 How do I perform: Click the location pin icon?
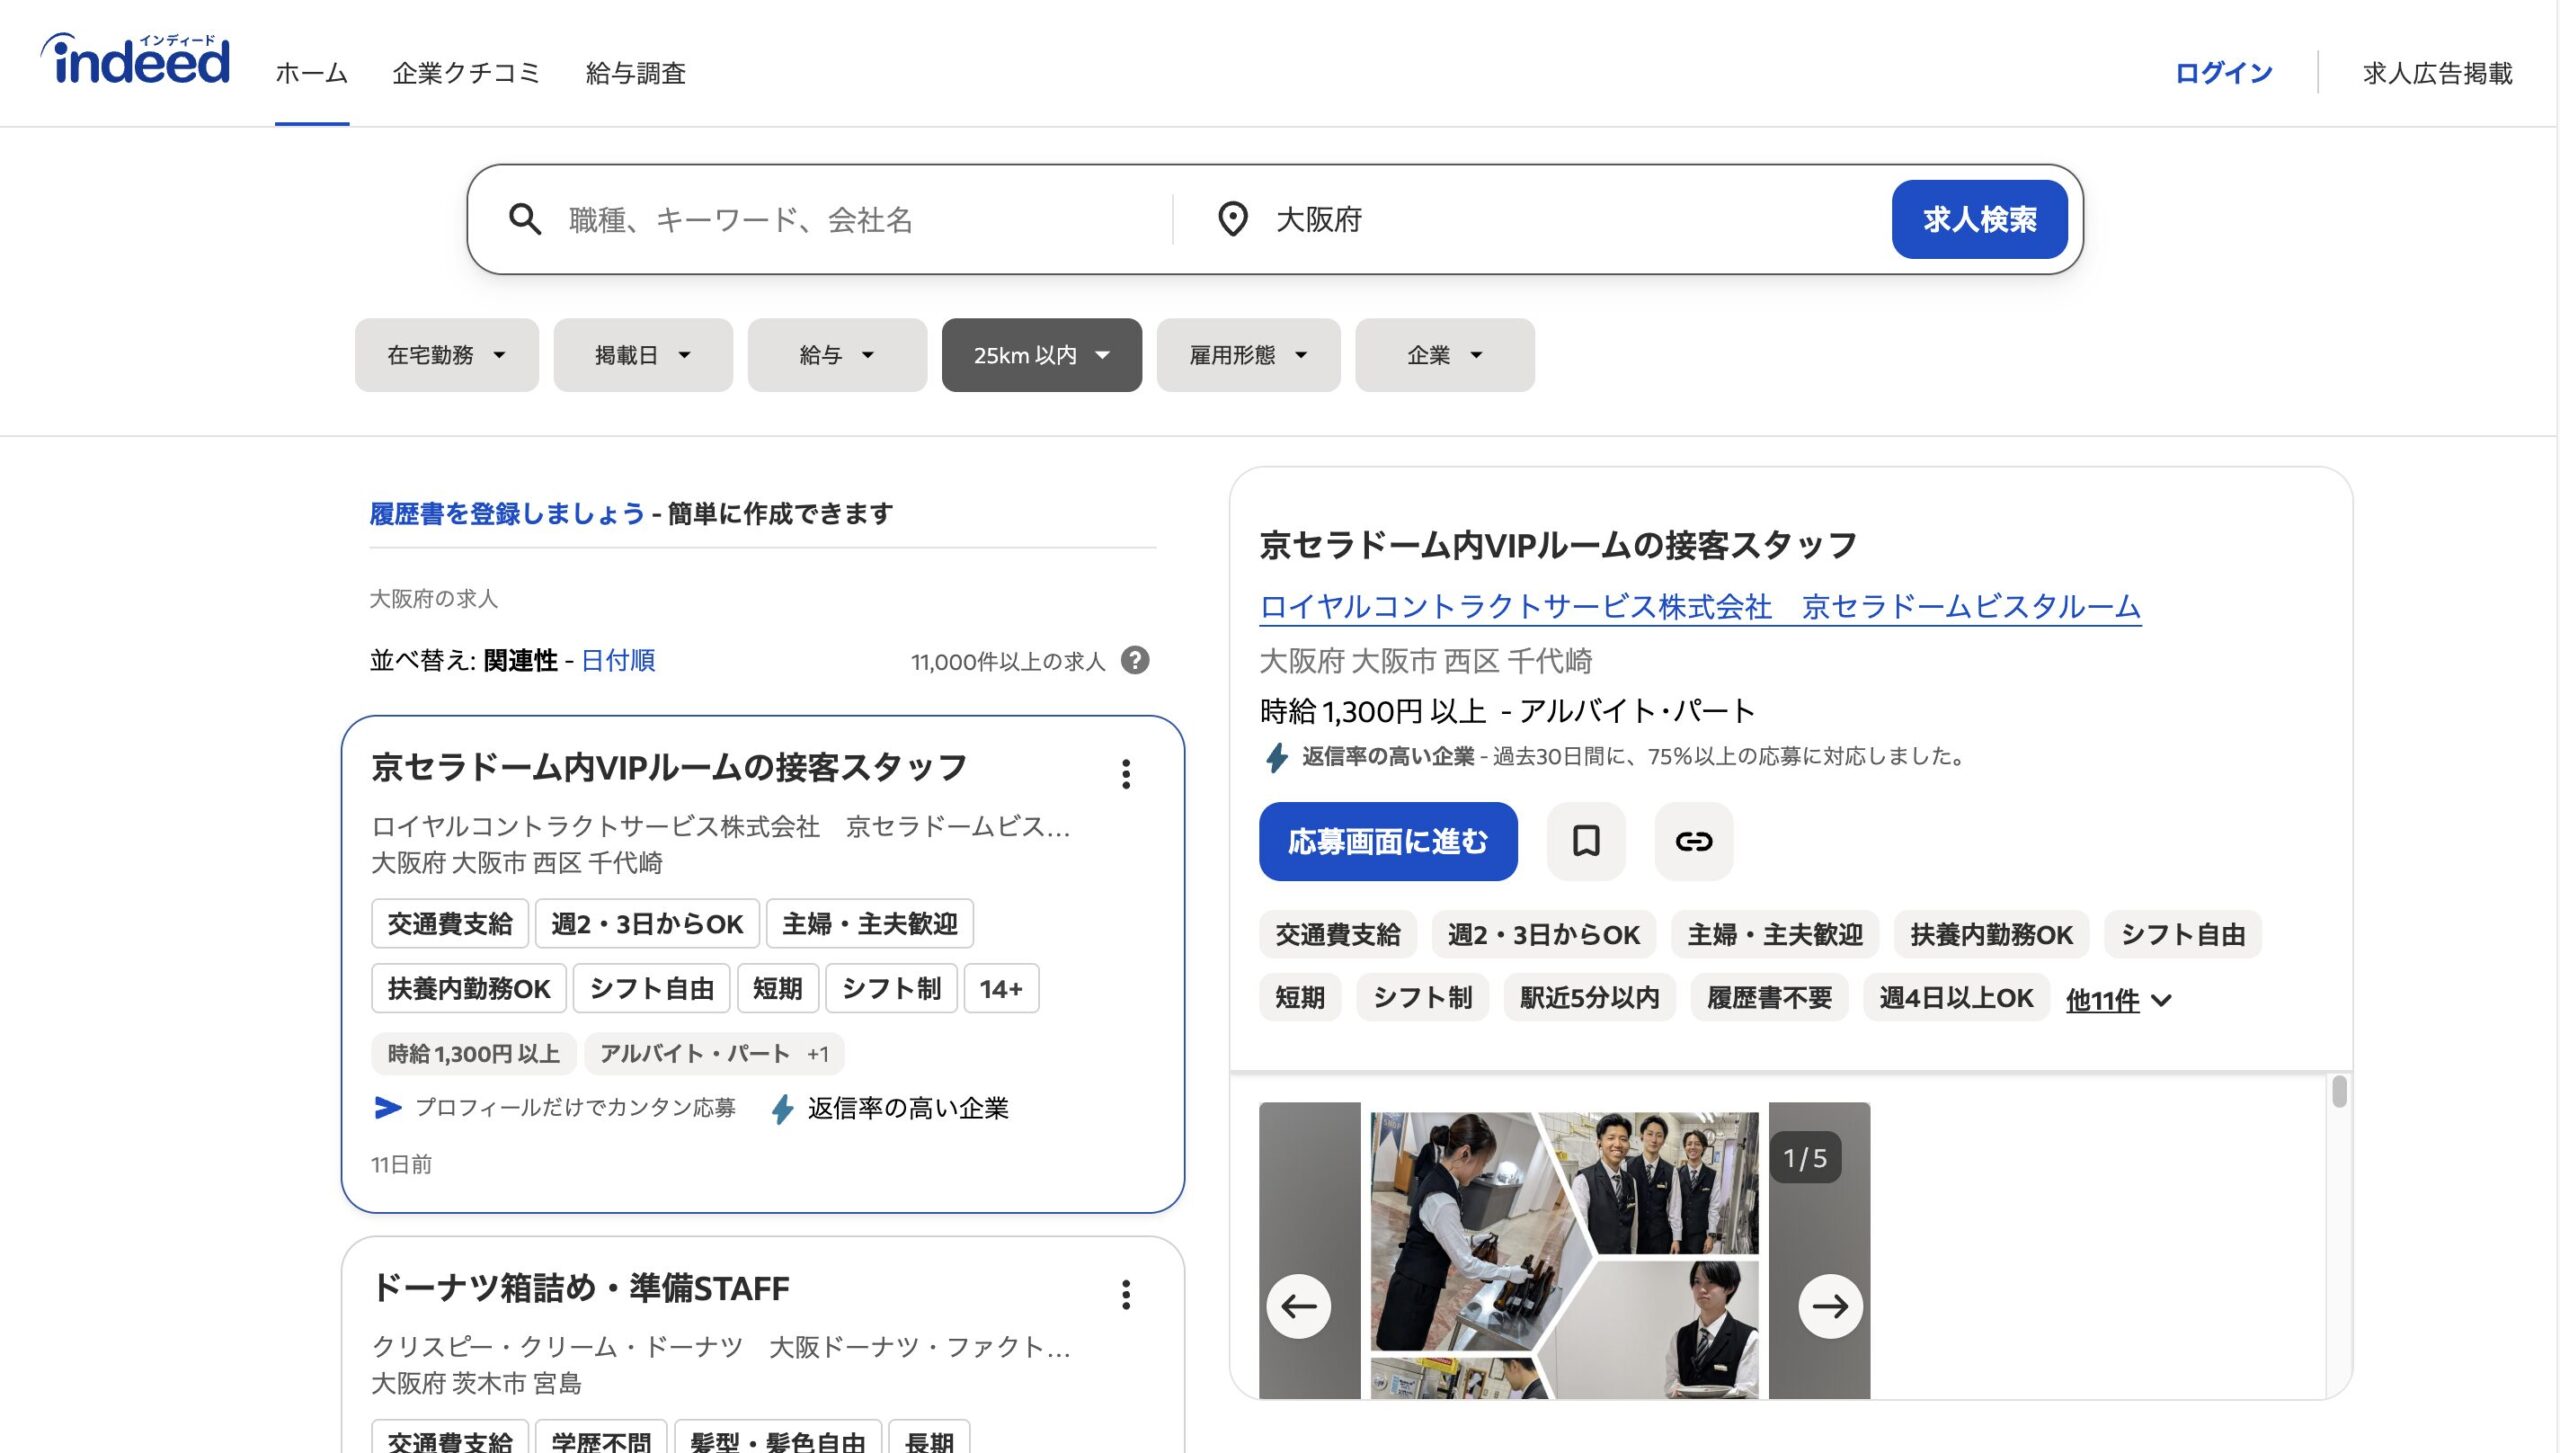pyautogui.click(x=1232, y=219)
